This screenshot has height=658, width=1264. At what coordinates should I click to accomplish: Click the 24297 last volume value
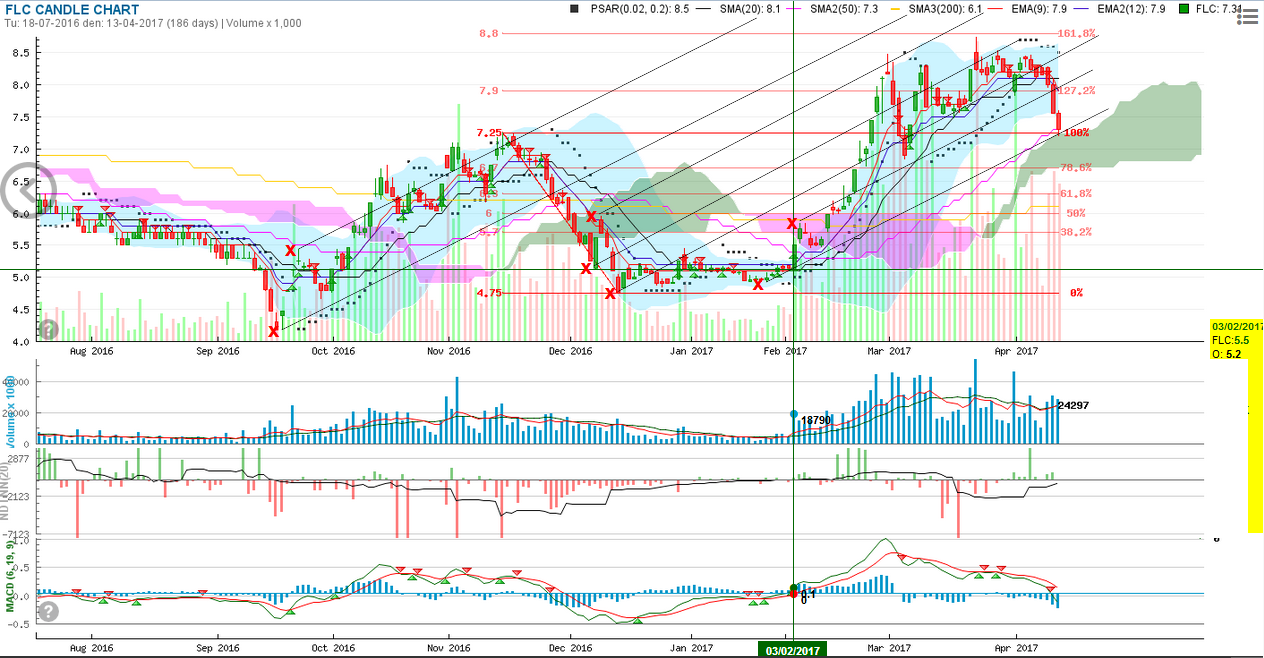(x=1076, y=405)
